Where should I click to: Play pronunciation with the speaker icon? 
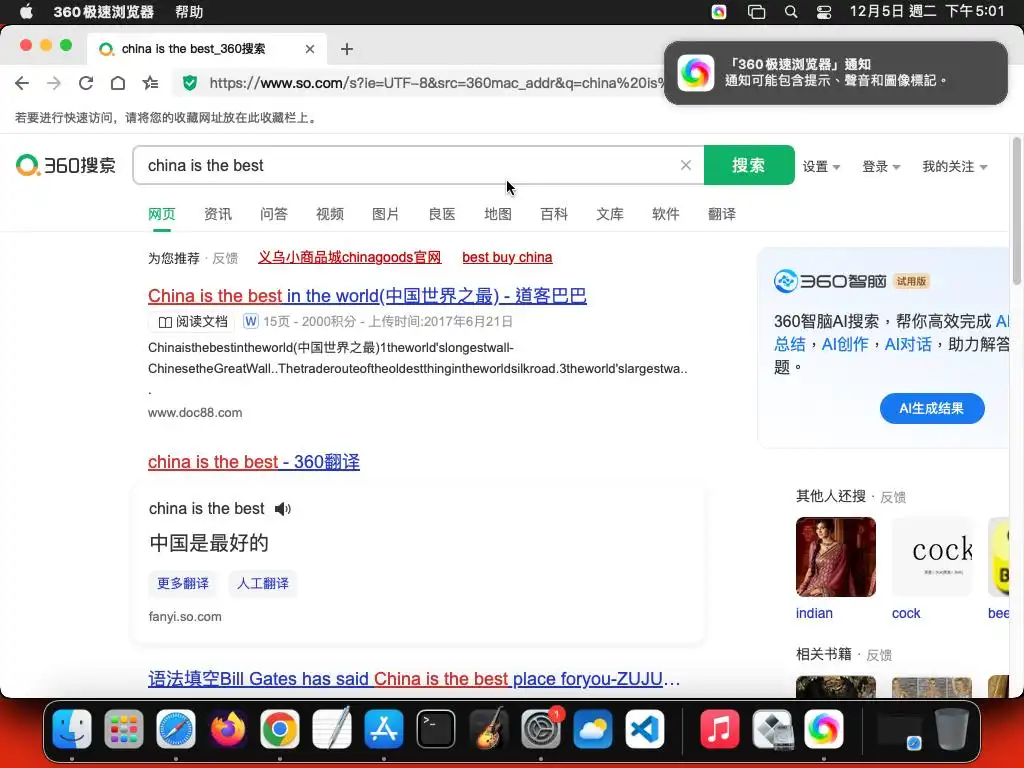(283, 509)
